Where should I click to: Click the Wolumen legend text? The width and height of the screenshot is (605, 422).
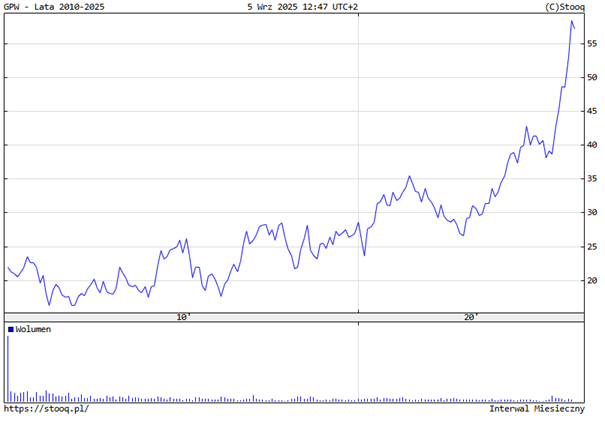tap(33, 329)
